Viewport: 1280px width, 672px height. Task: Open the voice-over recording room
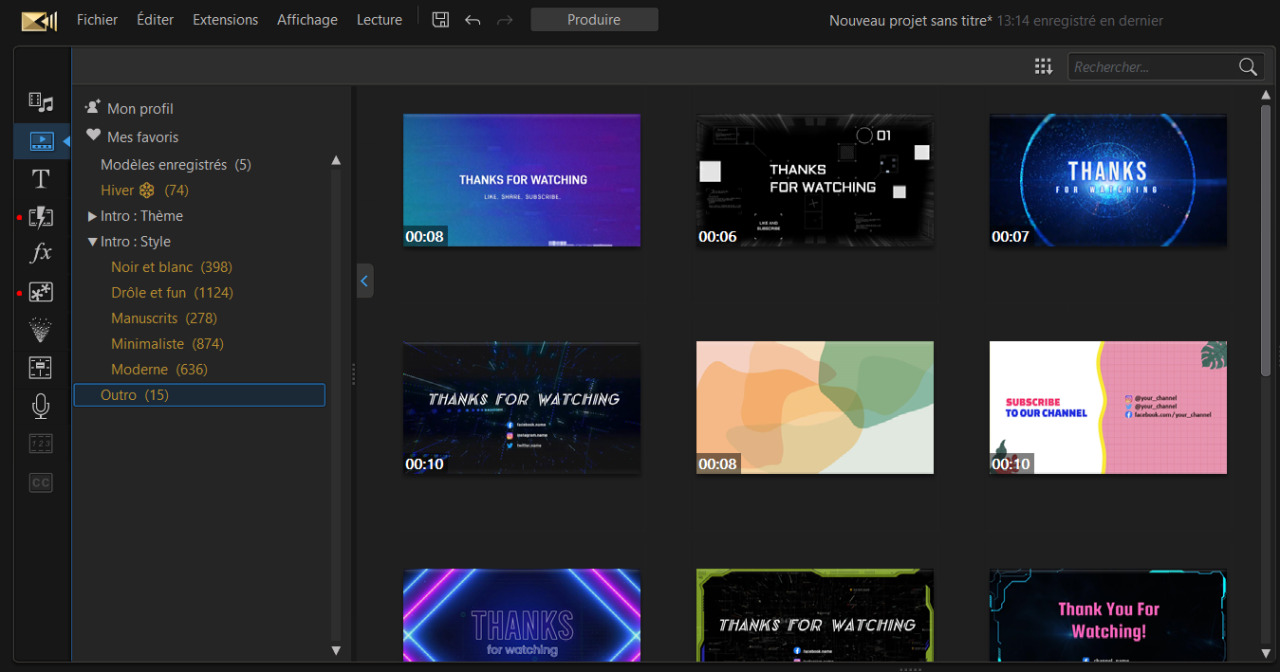pyautogui.click(x=41, y=406)
